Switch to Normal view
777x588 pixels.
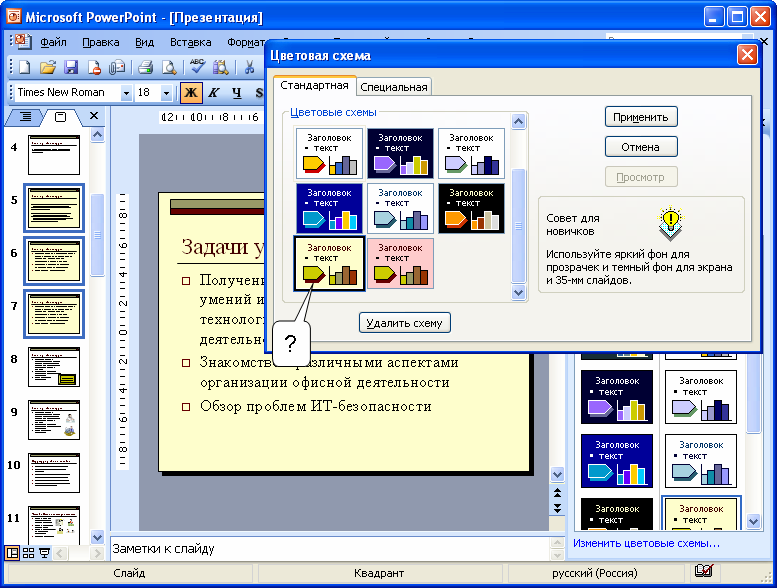click(x=12, y=553)
